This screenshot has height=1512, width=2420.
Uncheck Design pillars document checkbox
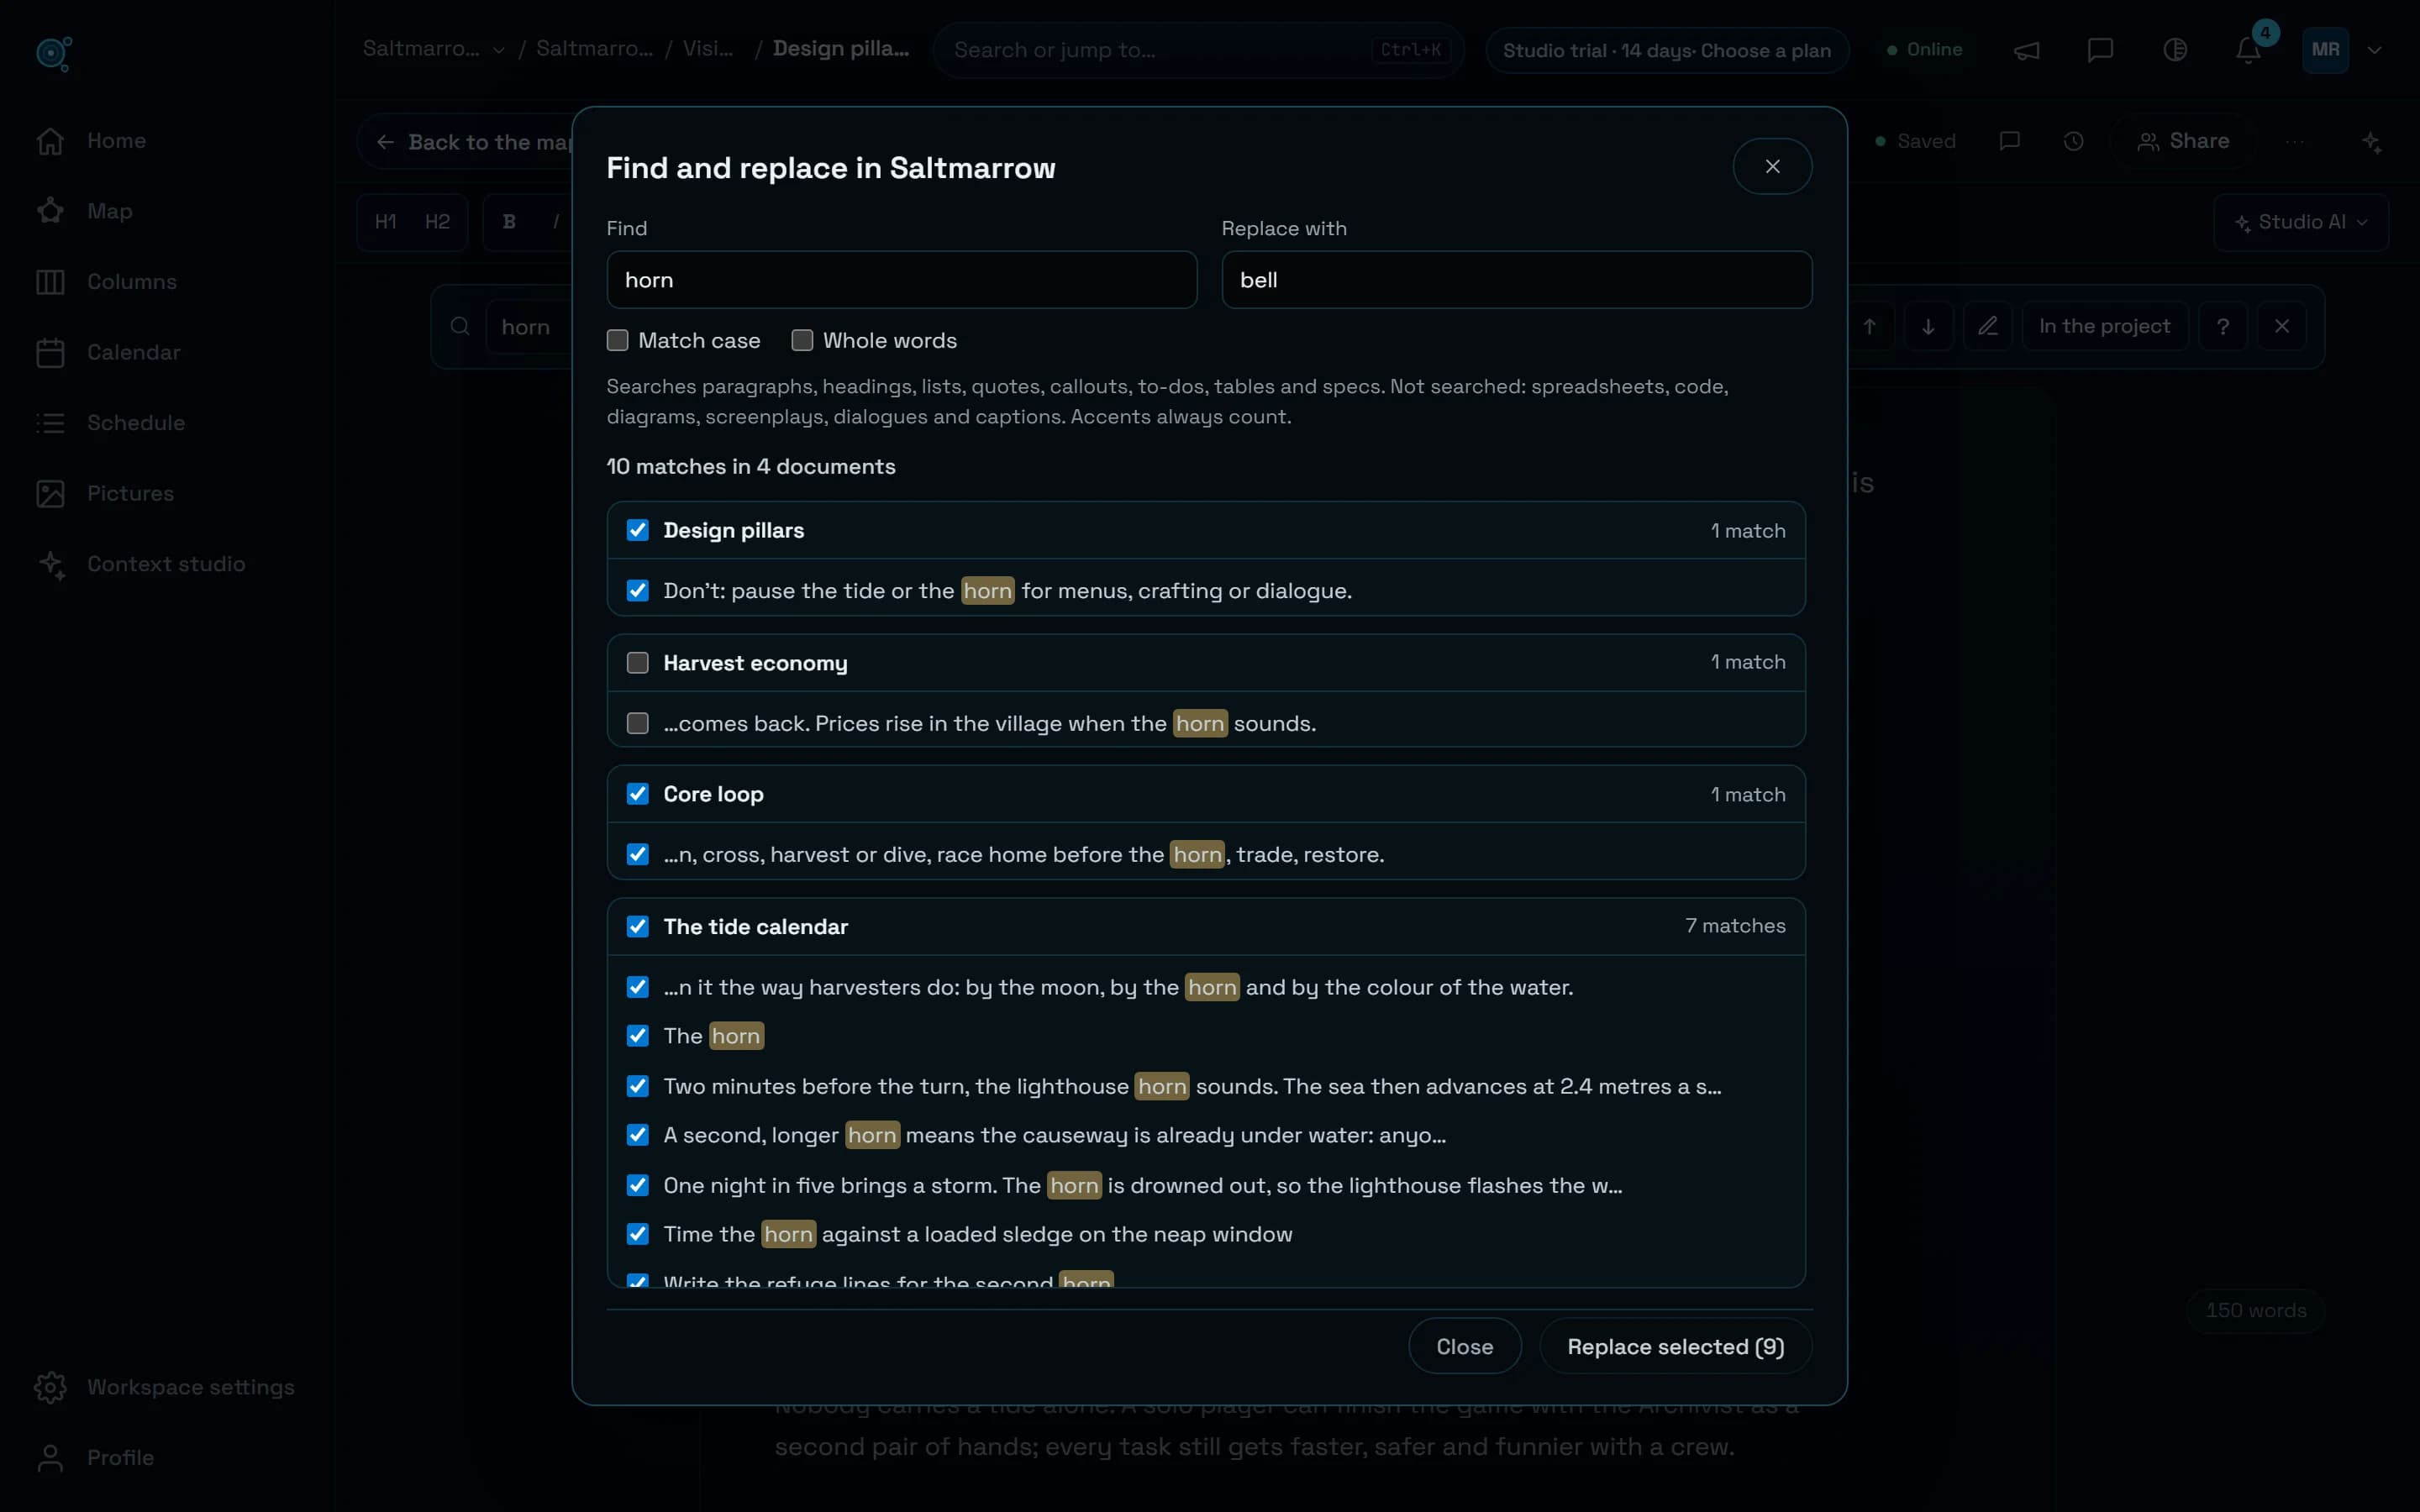point(638,530)
